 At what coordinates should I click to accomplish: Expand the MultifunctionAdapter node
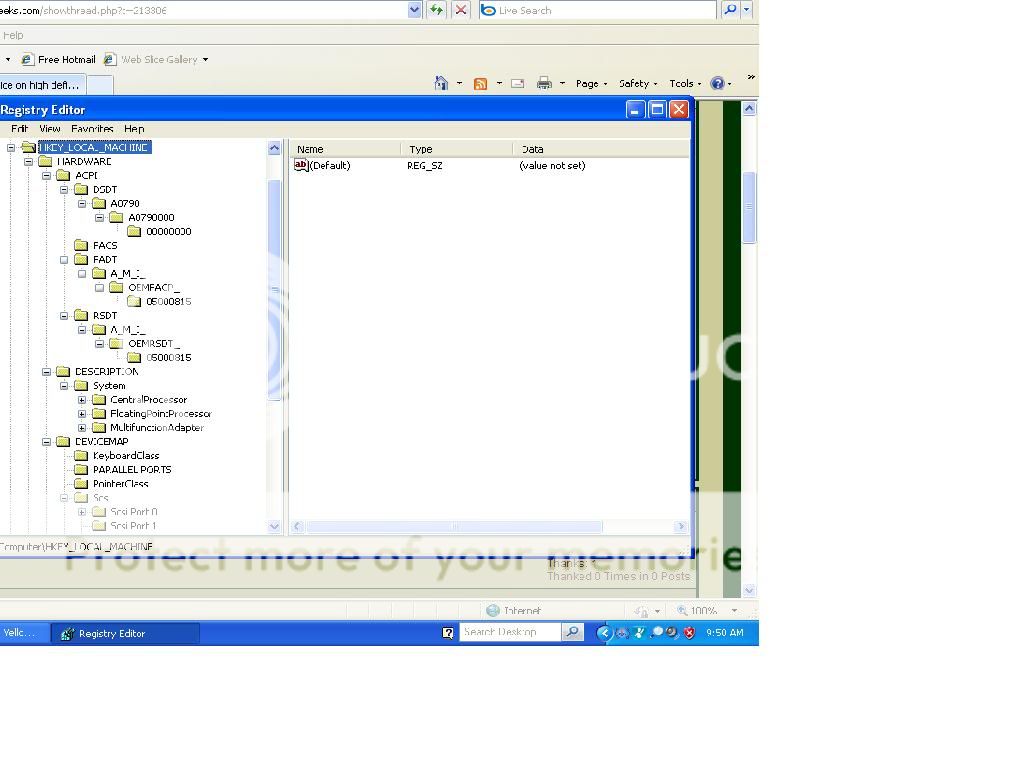pos(84,427)
